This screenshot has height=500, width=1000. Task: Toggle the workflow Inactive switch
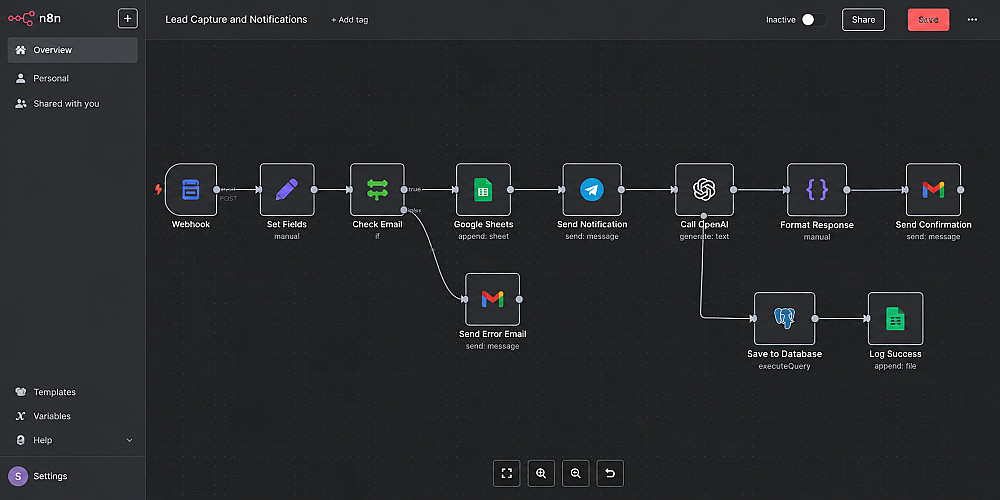click(x=814, y=20)
